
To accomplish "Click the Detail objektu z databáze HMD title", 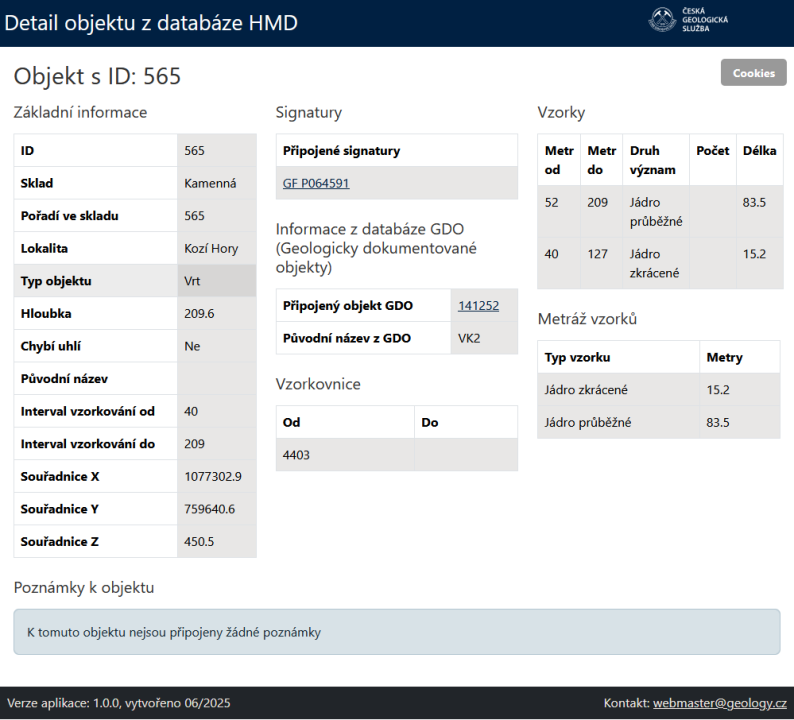I will (x=152, y=22).
